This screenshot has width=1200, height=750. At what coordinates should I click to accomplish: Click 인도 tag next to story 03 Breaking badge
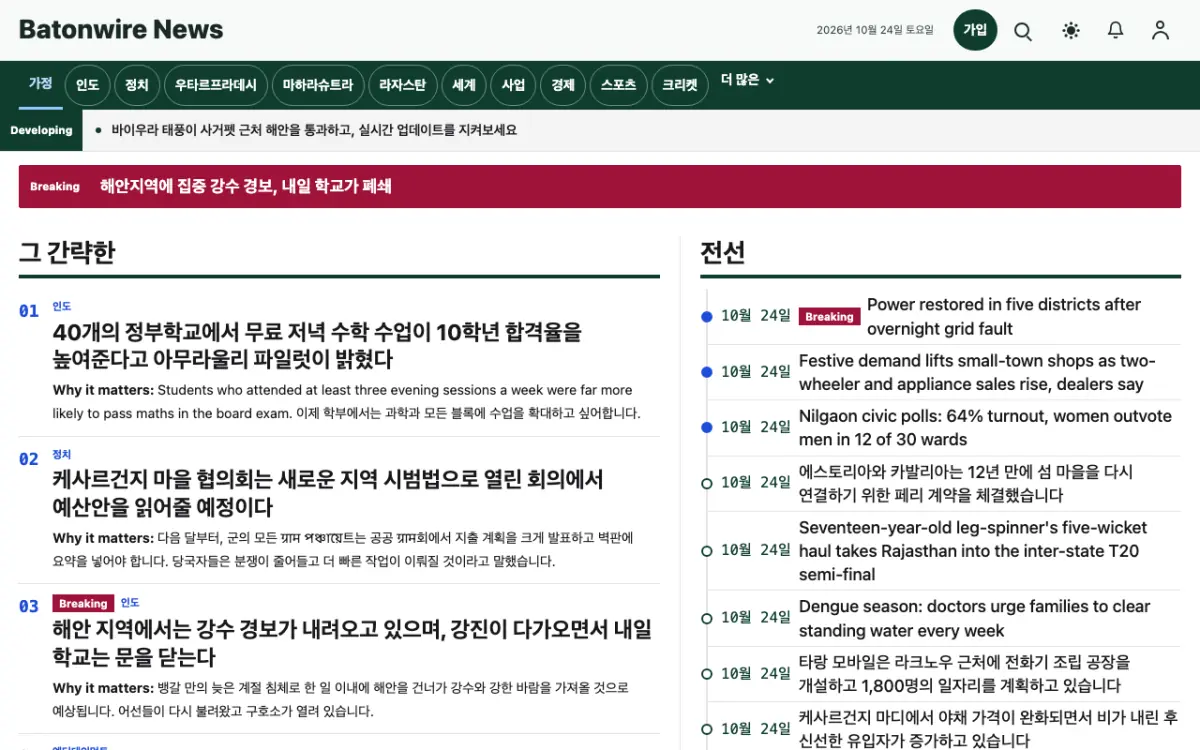click(x=130, y=603)
